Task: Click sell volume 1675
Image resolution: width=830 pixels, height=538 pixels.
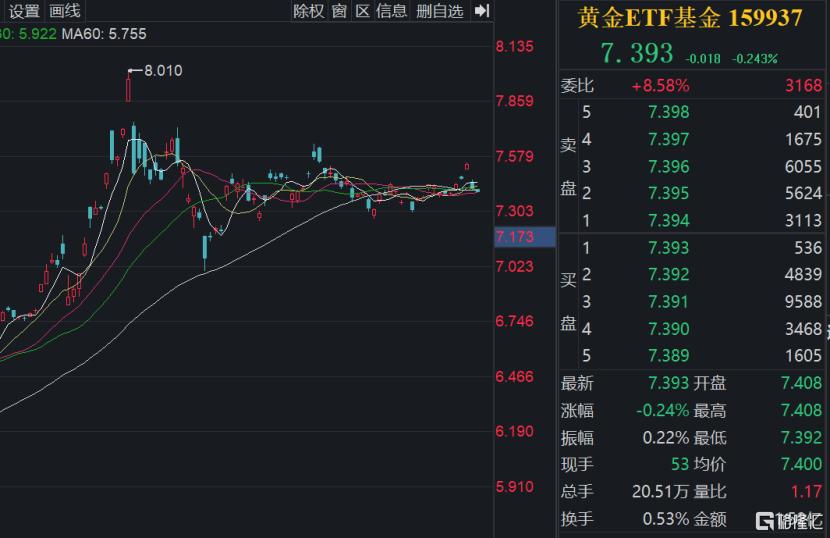Action: [x=804, y=139]
